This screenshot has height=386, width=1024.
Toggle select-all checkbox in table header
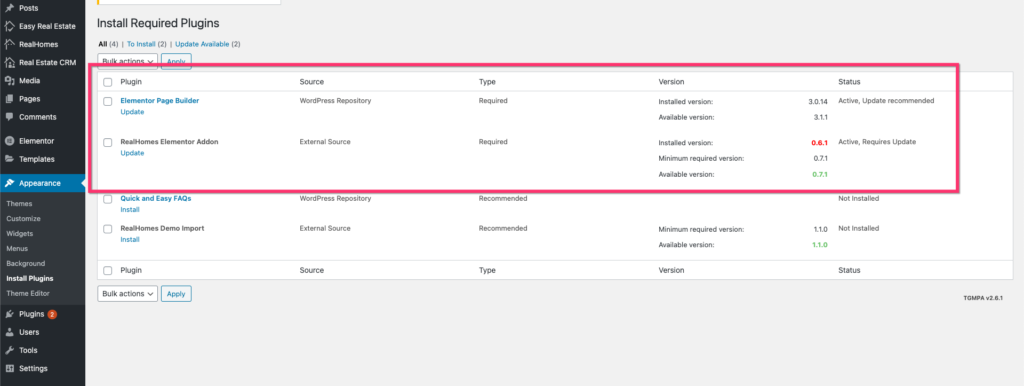[x=108, y=82]
